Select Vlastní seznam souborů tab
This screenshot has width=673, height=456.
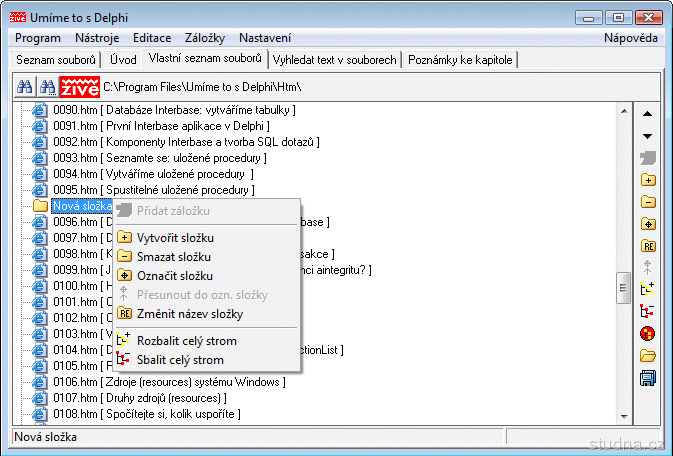(205, 58)
